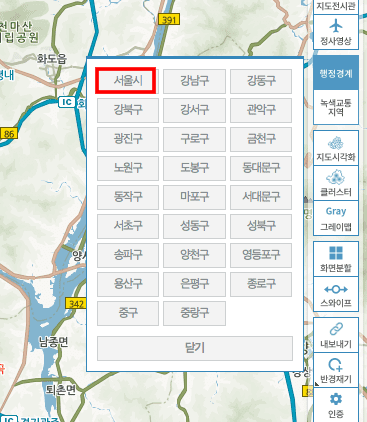Show the 녹색교통 지역 layer
Image resolution: width=367 pixels, height=422 pixels.
tap(336, 107)
